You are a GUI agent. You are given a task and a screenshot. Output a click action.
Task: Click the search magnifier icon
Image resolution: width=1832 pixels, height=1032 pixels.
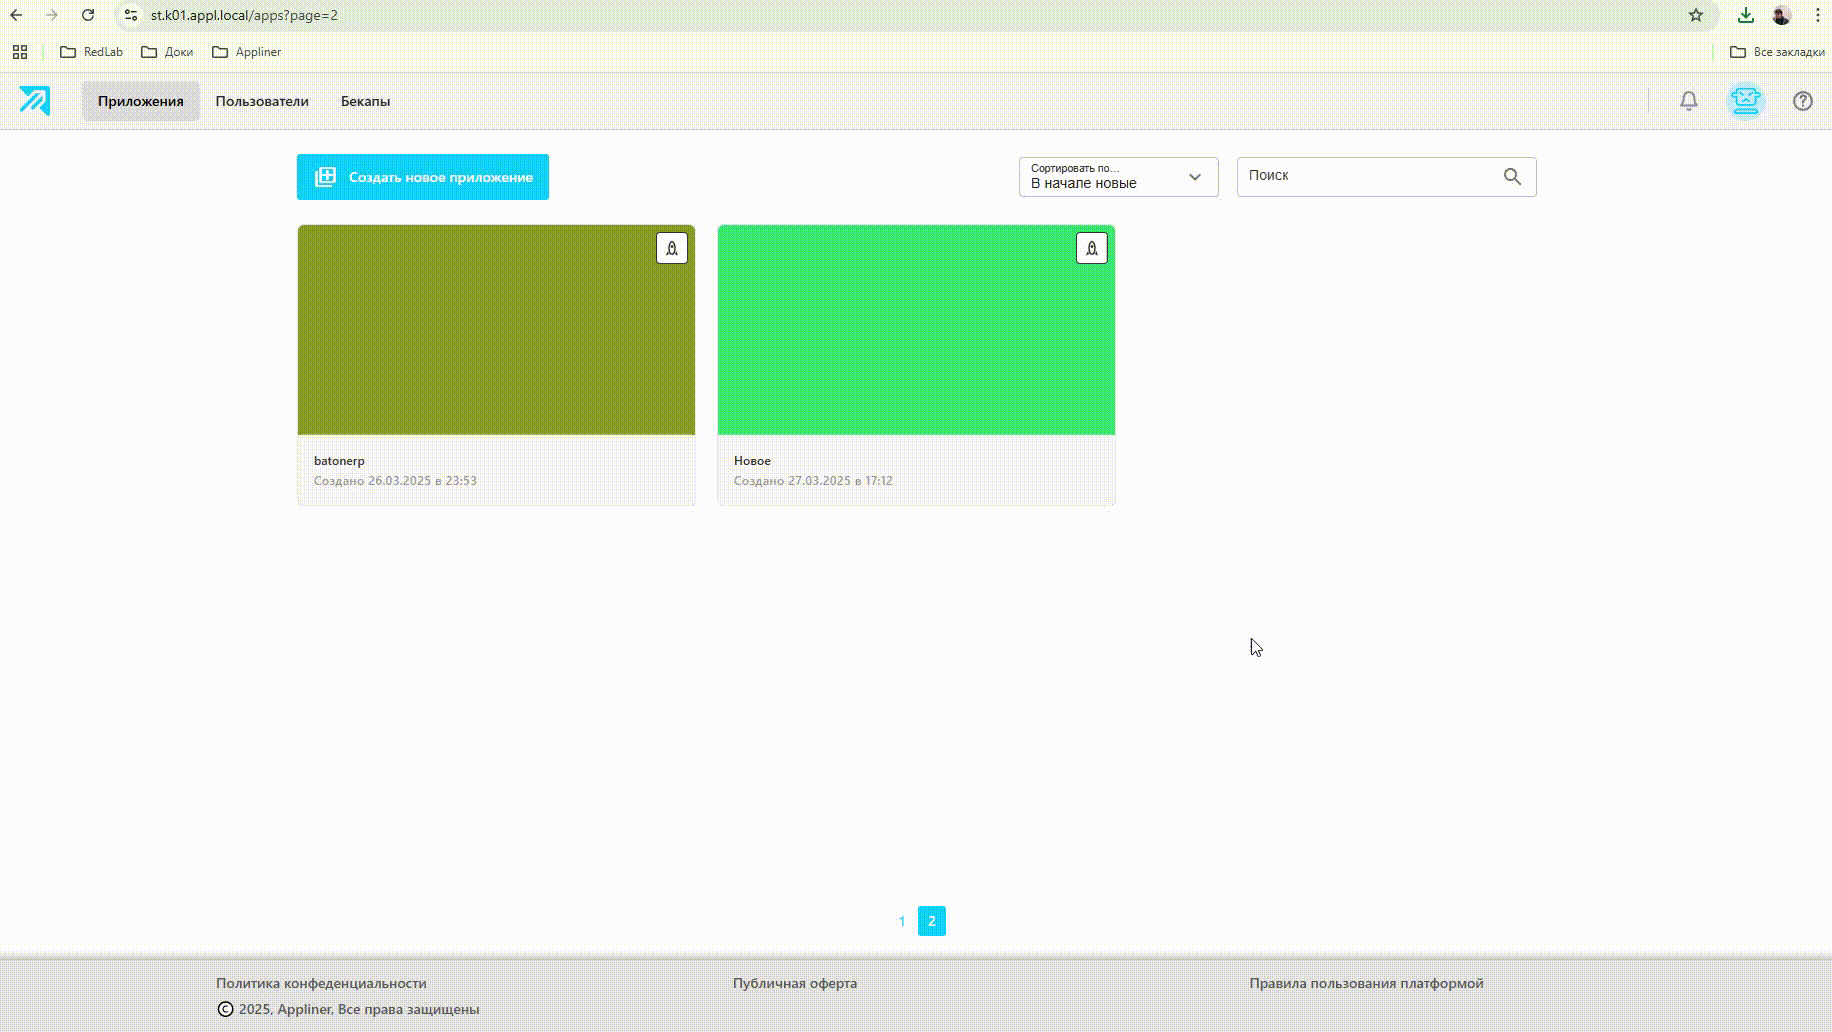(1512, 177)
